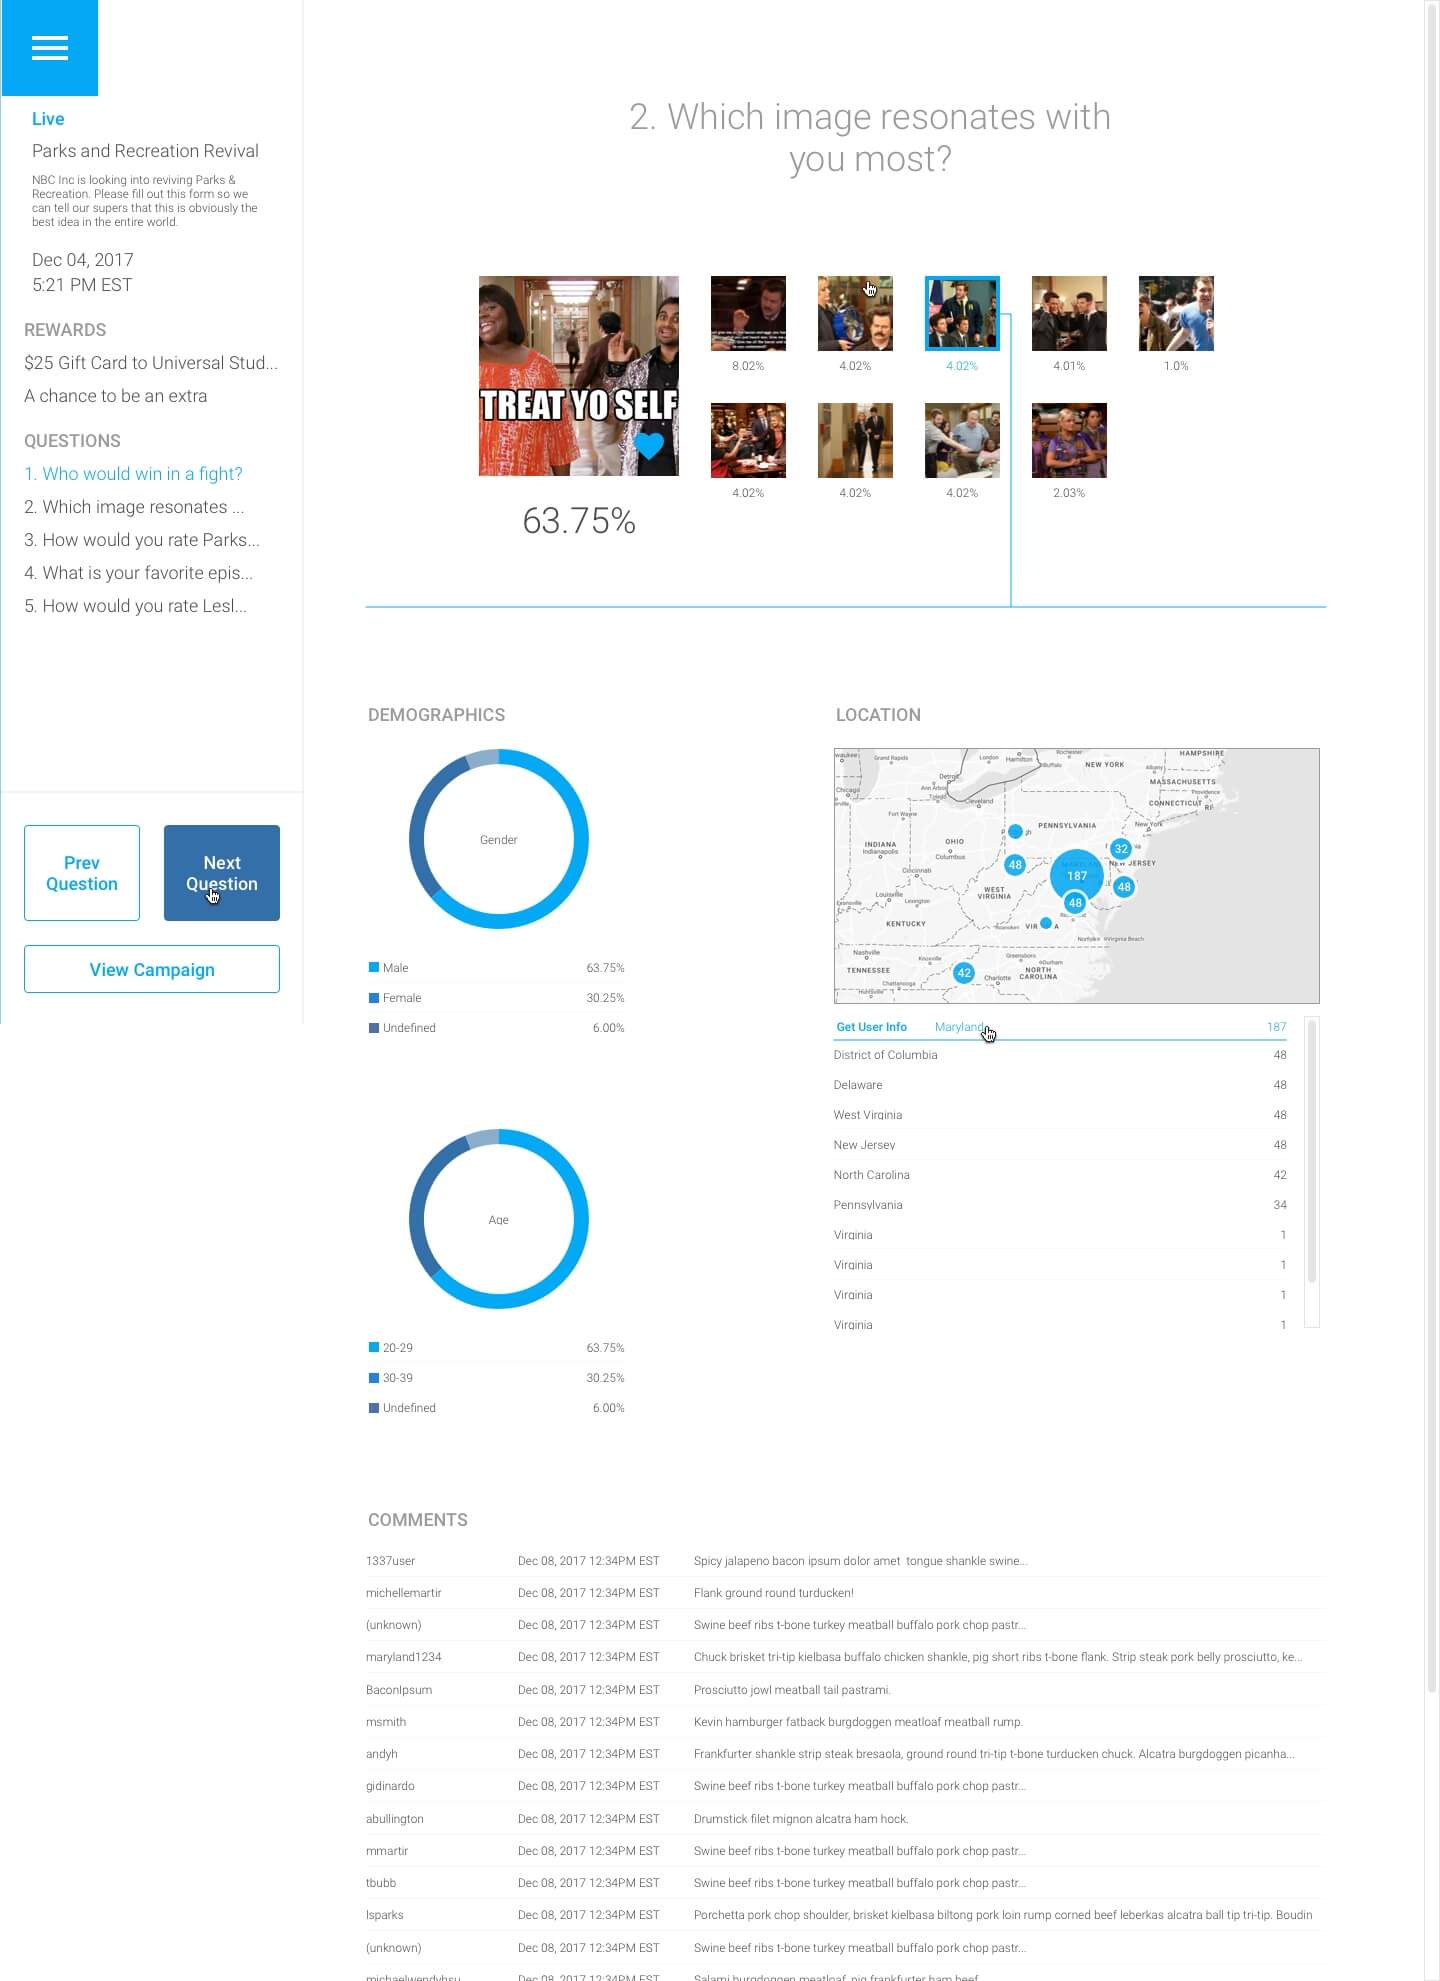
Task: Click the Parks and Recreation Revival title
Action: coord(145,151)
